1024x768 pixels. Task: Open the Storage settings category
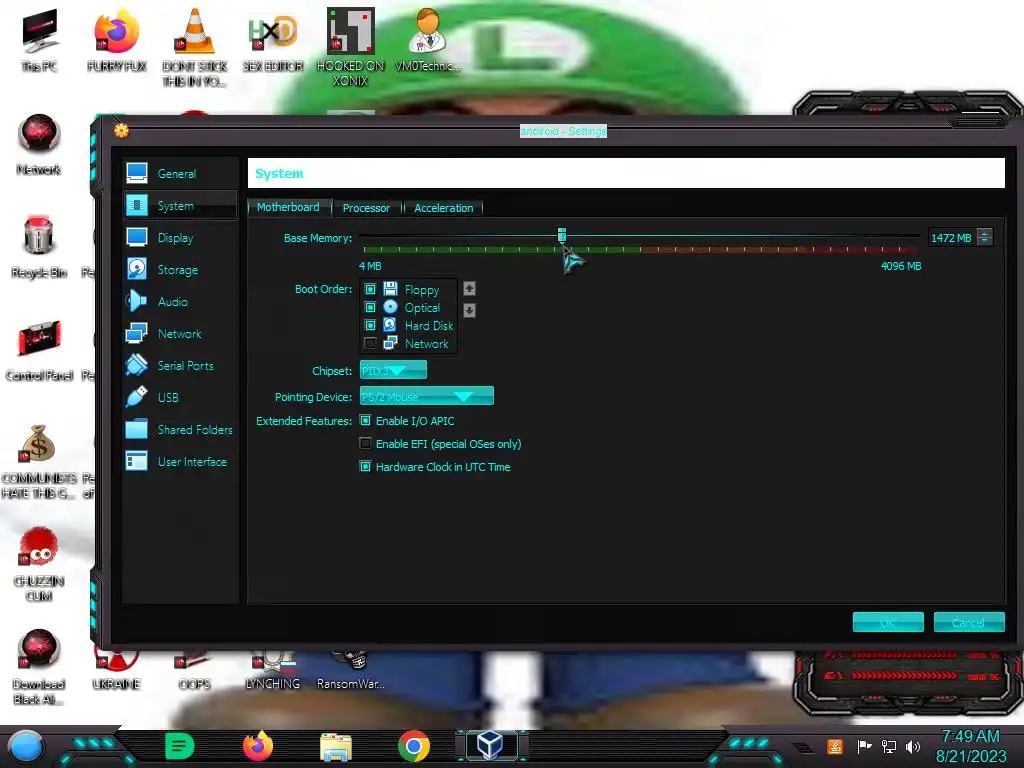pyautogui.click(x=180, y=270)
